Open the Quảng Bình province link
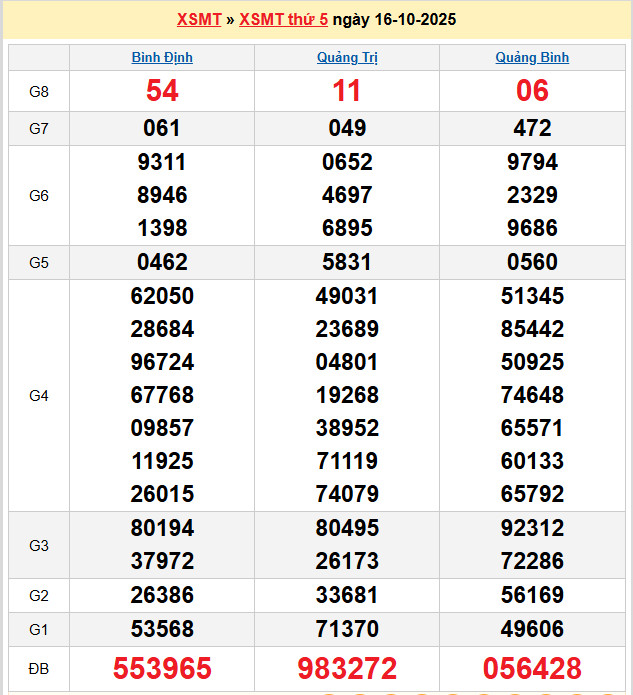Screen dimensions: 633x695 (532, 57)
